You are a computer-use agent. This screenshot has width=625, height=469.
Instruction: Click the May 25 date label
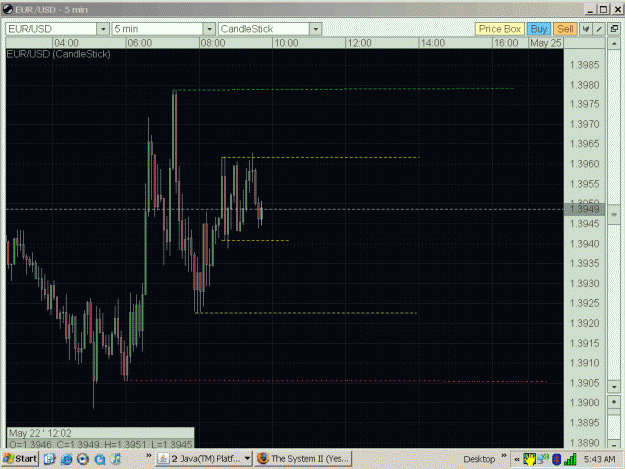[545, 43]
